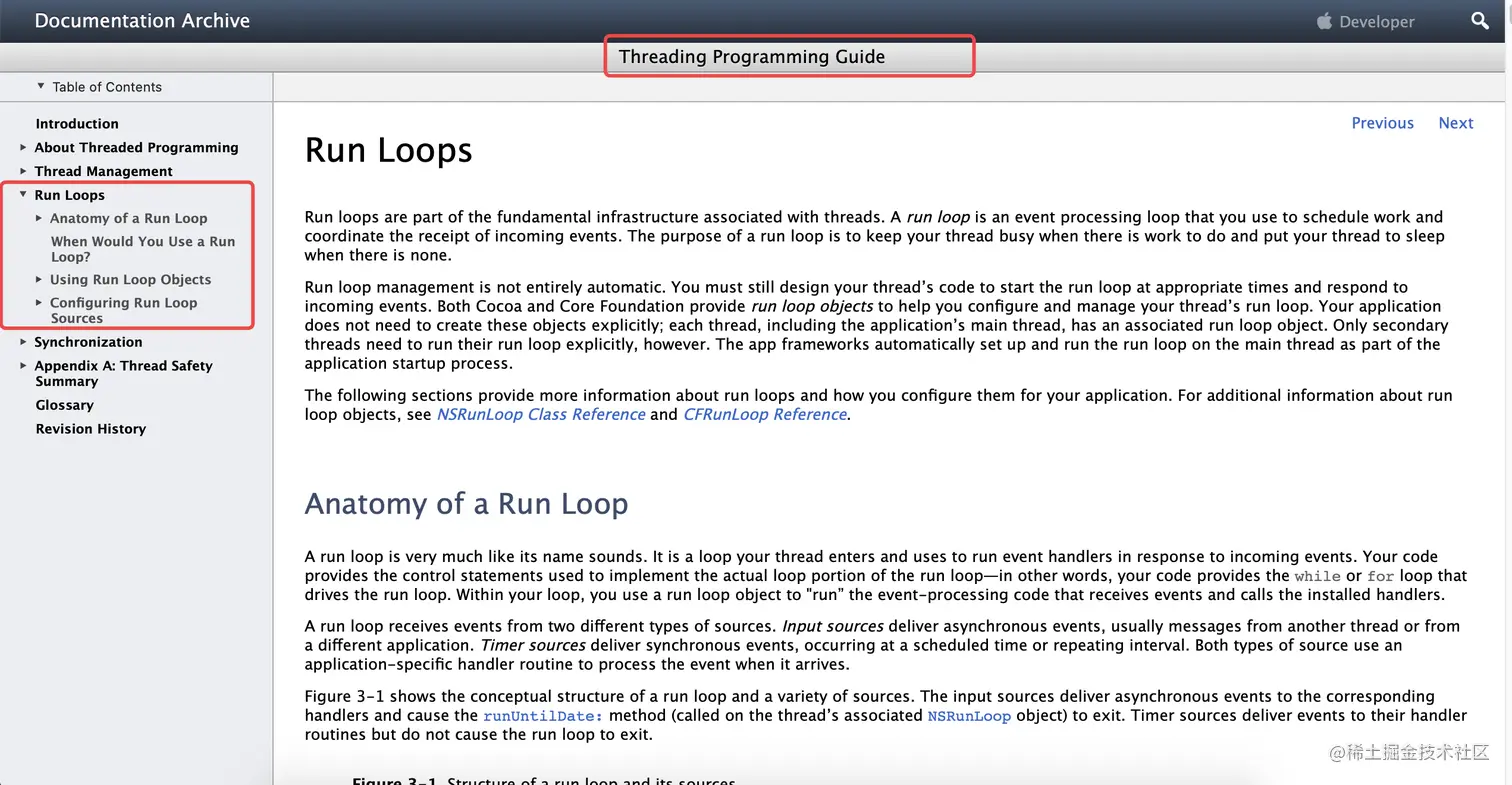Viewport: 1512px width, 785px height.
Task: Click the Table of Contents label
Action: coord(107,87)
